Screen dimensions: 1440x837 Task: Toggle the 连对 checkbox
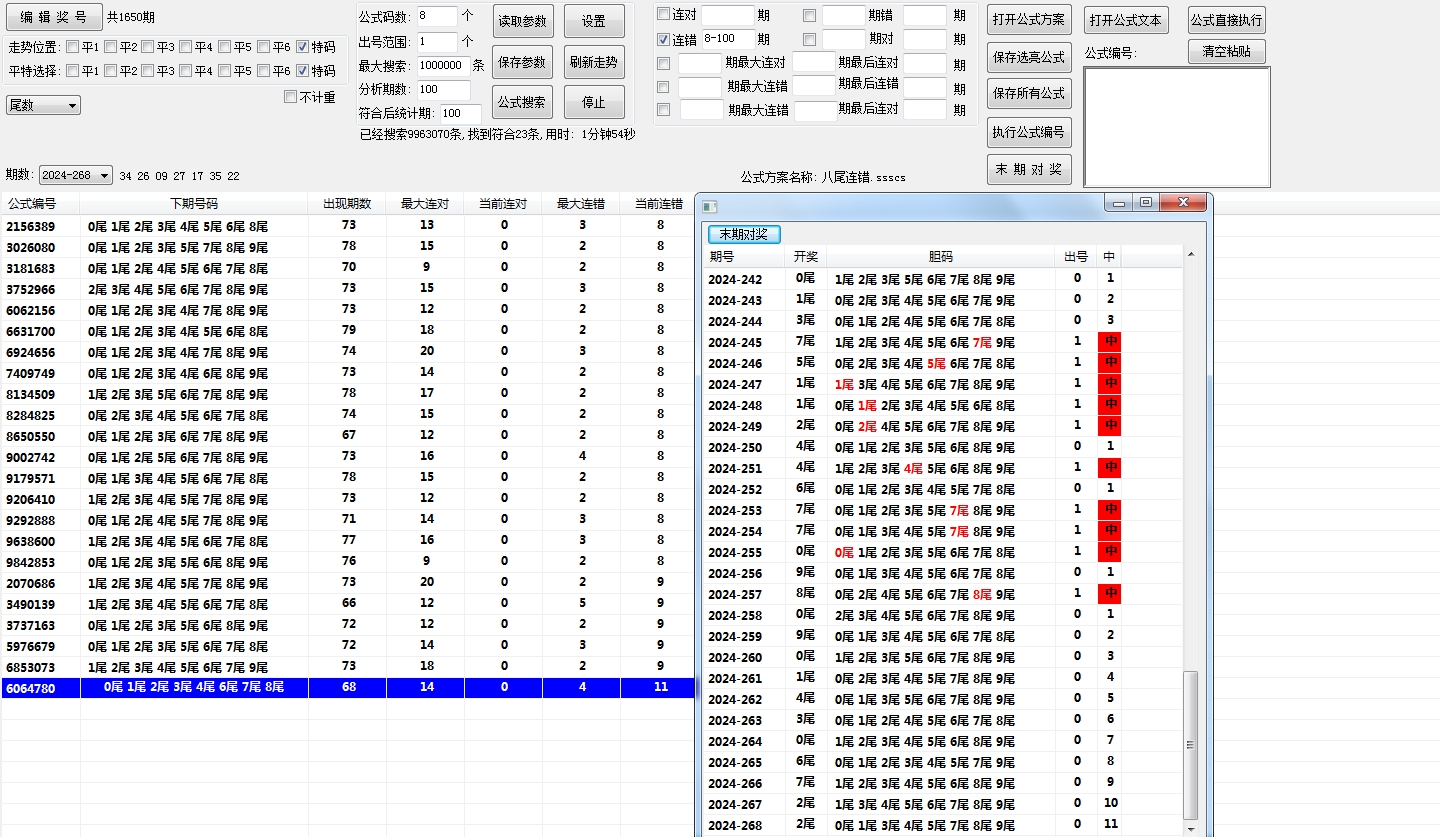tap(663, 14)
